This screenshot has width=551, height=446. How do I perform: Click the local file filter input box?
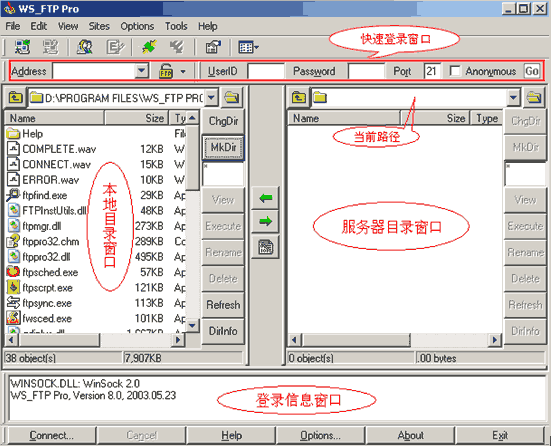223,174
